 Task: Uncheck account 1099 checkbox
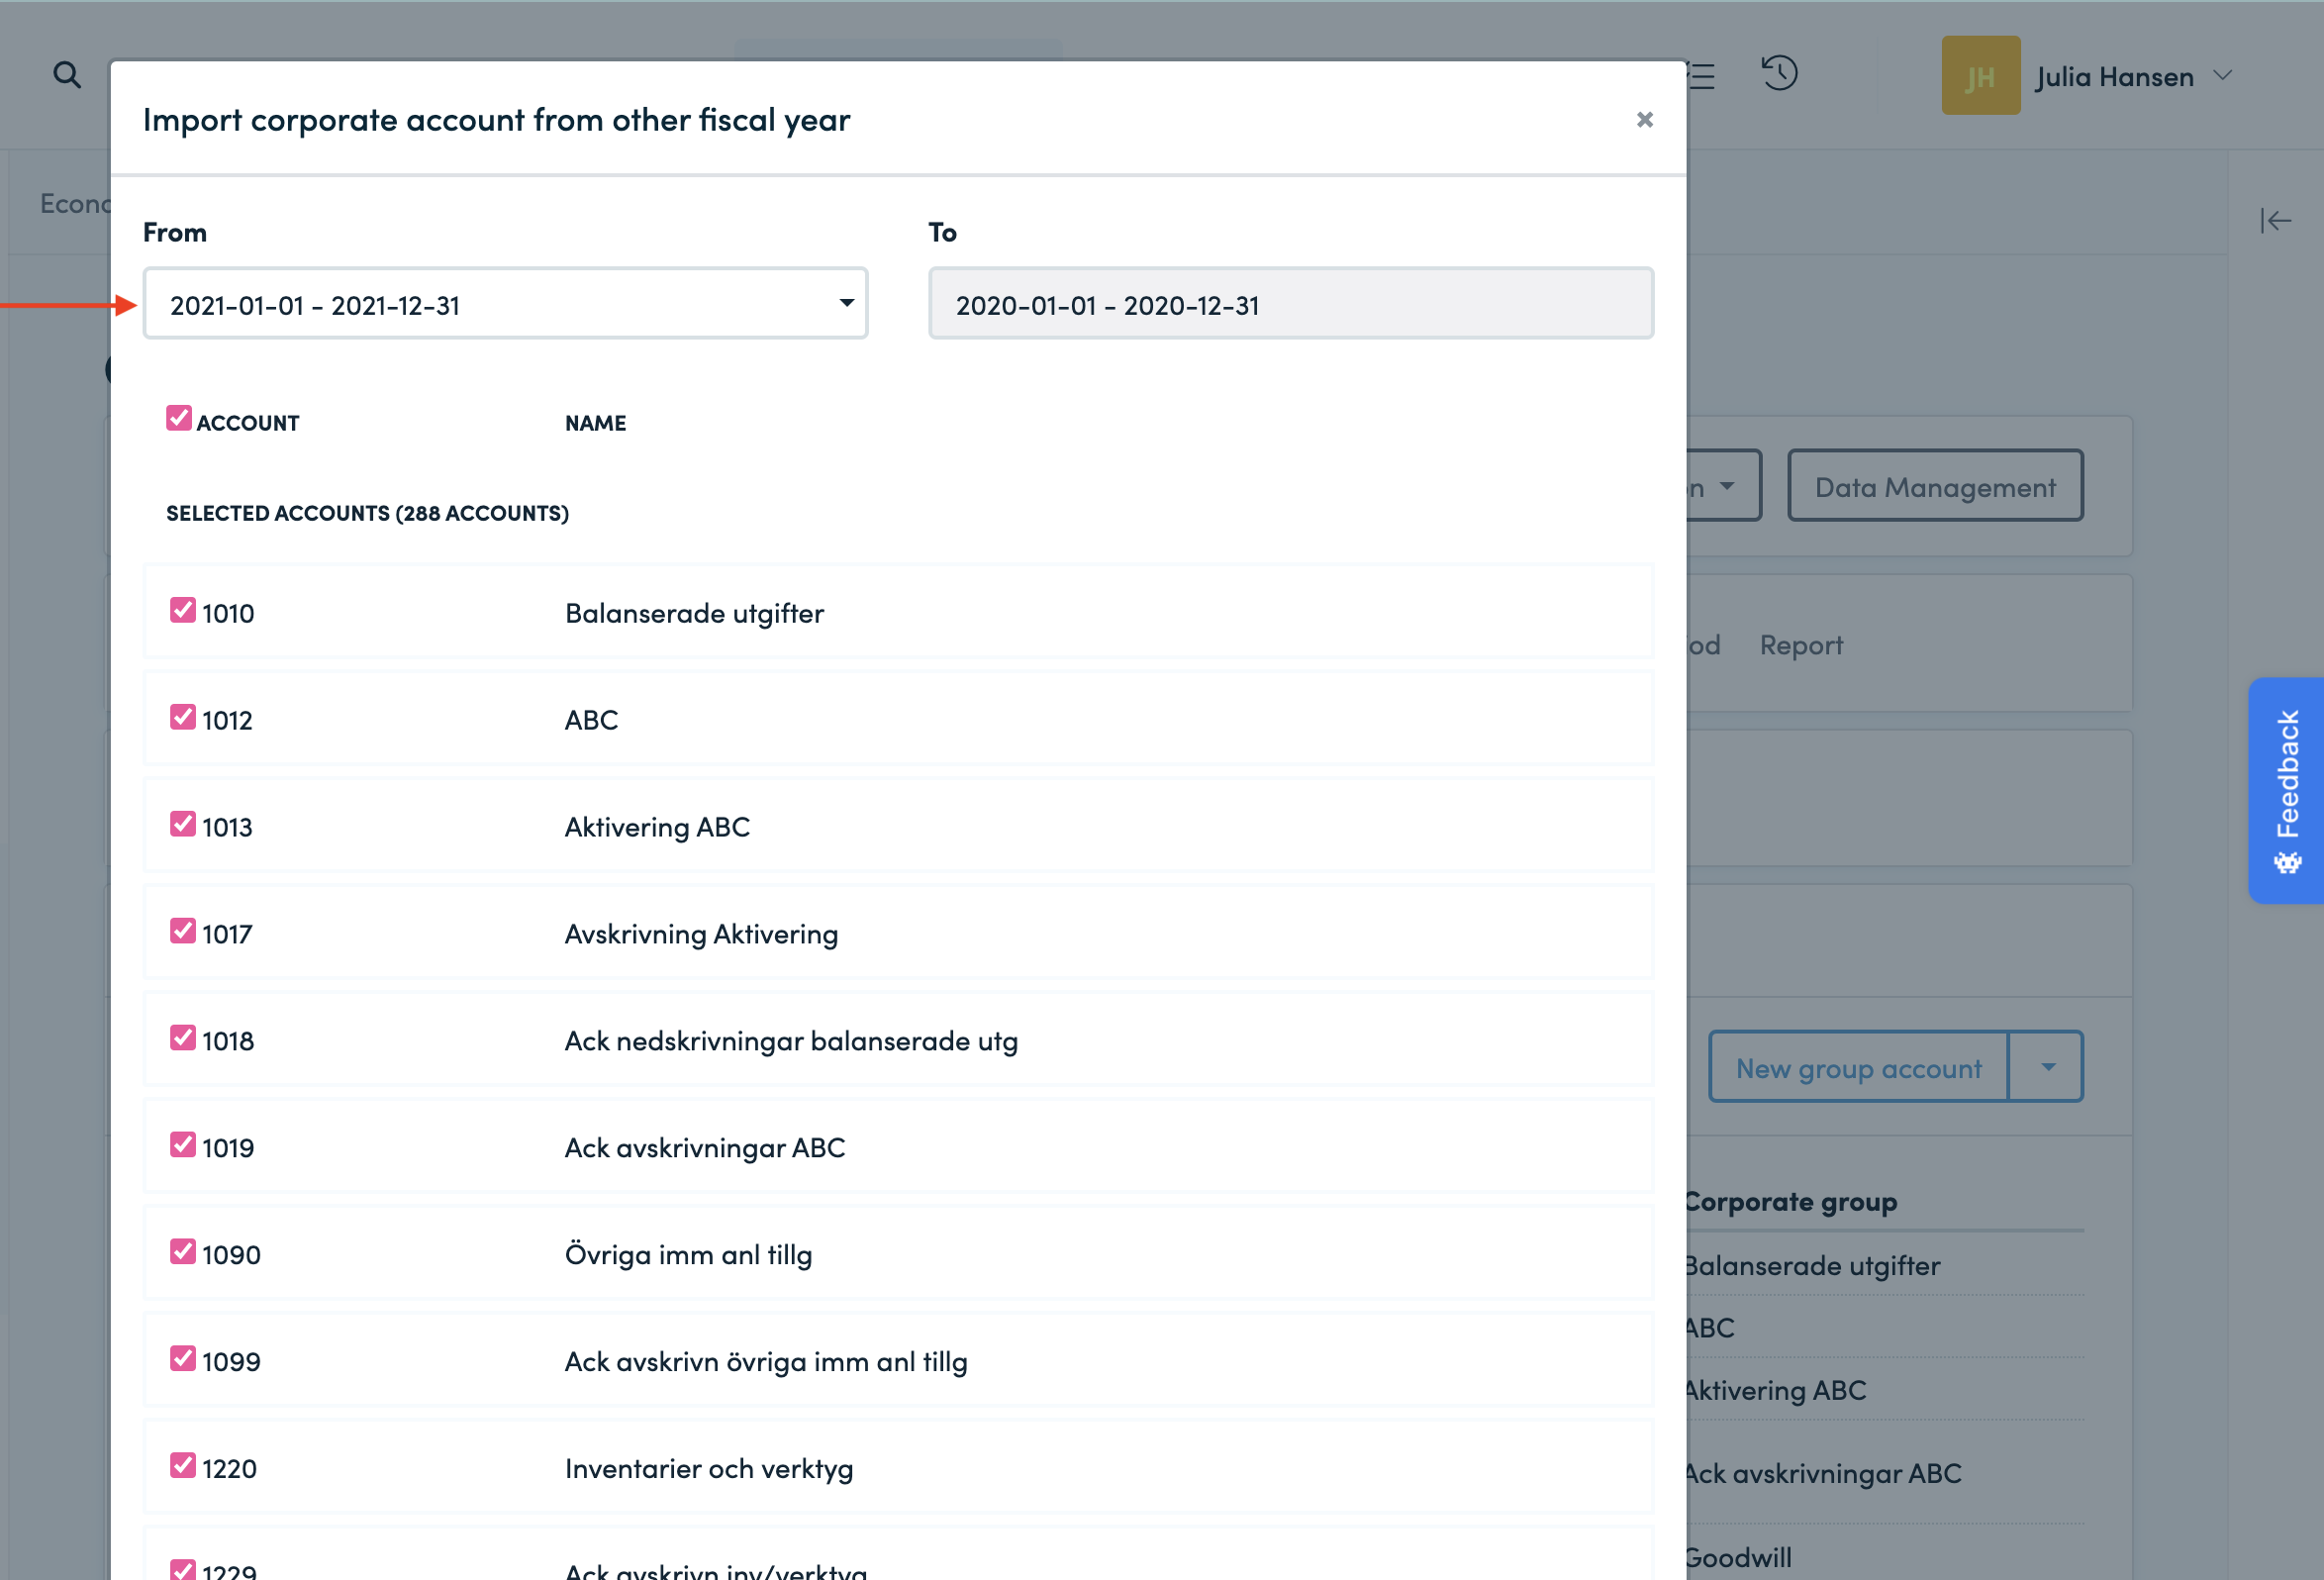tap(183, 1359)
